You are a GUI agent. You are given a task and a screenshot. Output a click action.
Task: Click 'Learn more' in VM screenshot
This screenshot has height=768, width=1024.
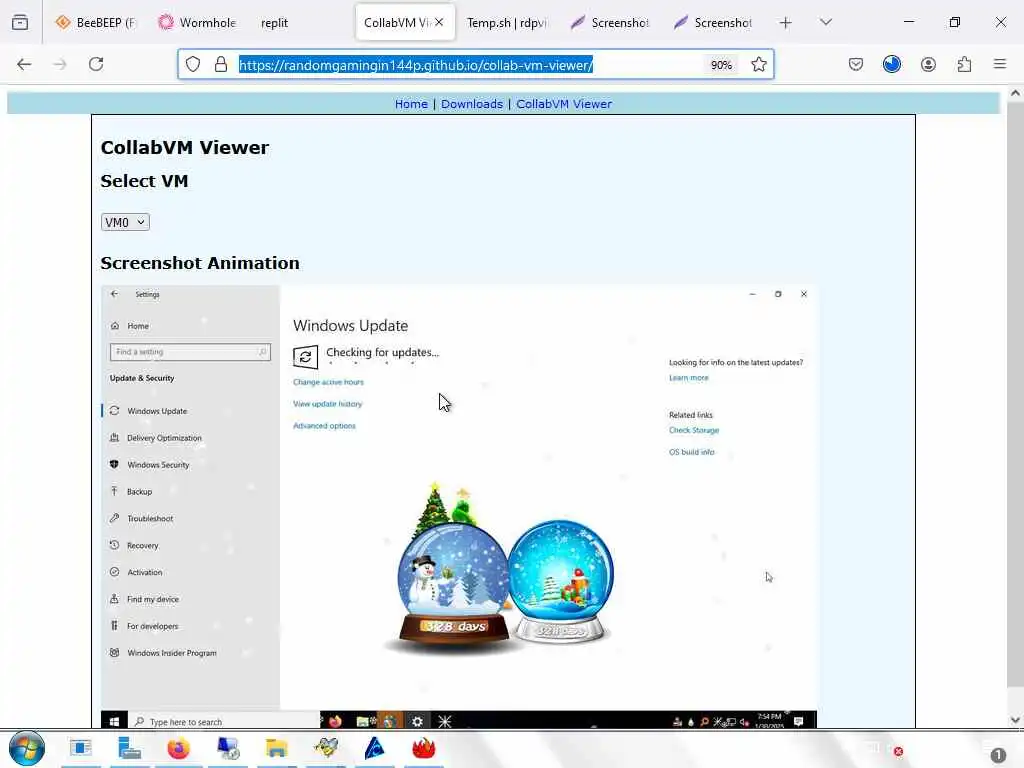click(x=688, y=377)
